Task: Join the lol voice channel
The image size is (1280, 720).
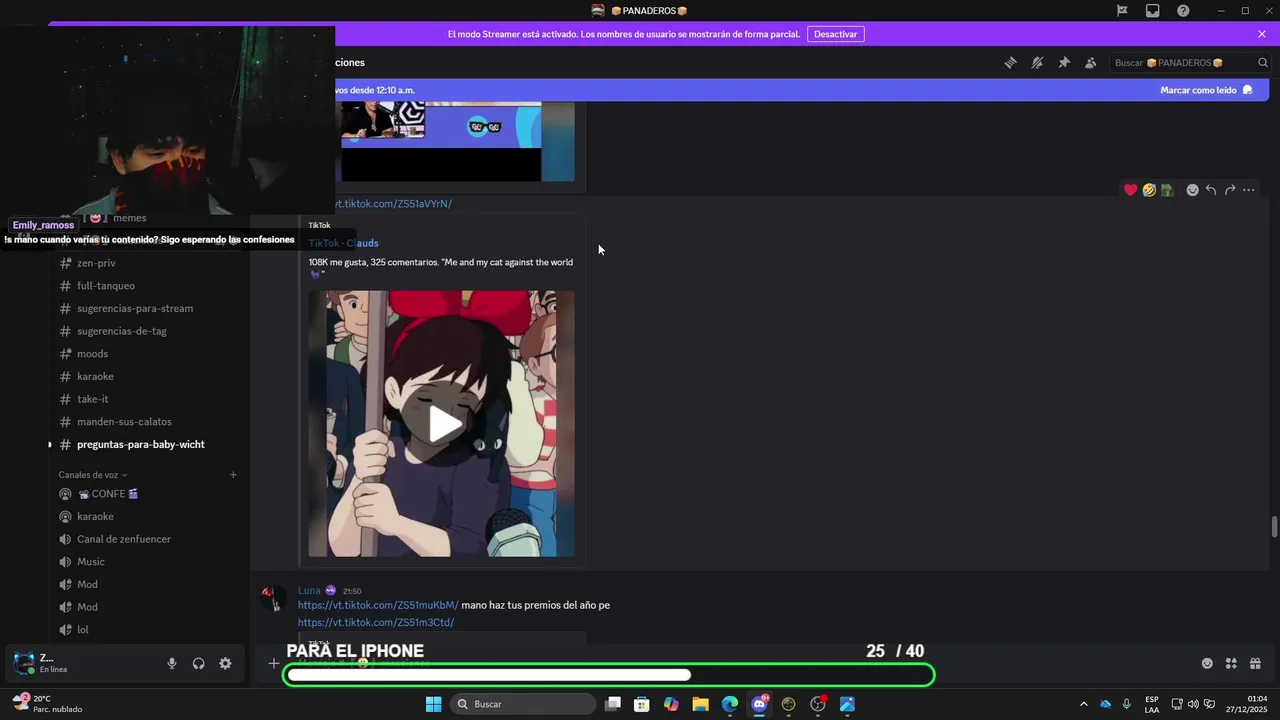Action: tap(83, 630)
